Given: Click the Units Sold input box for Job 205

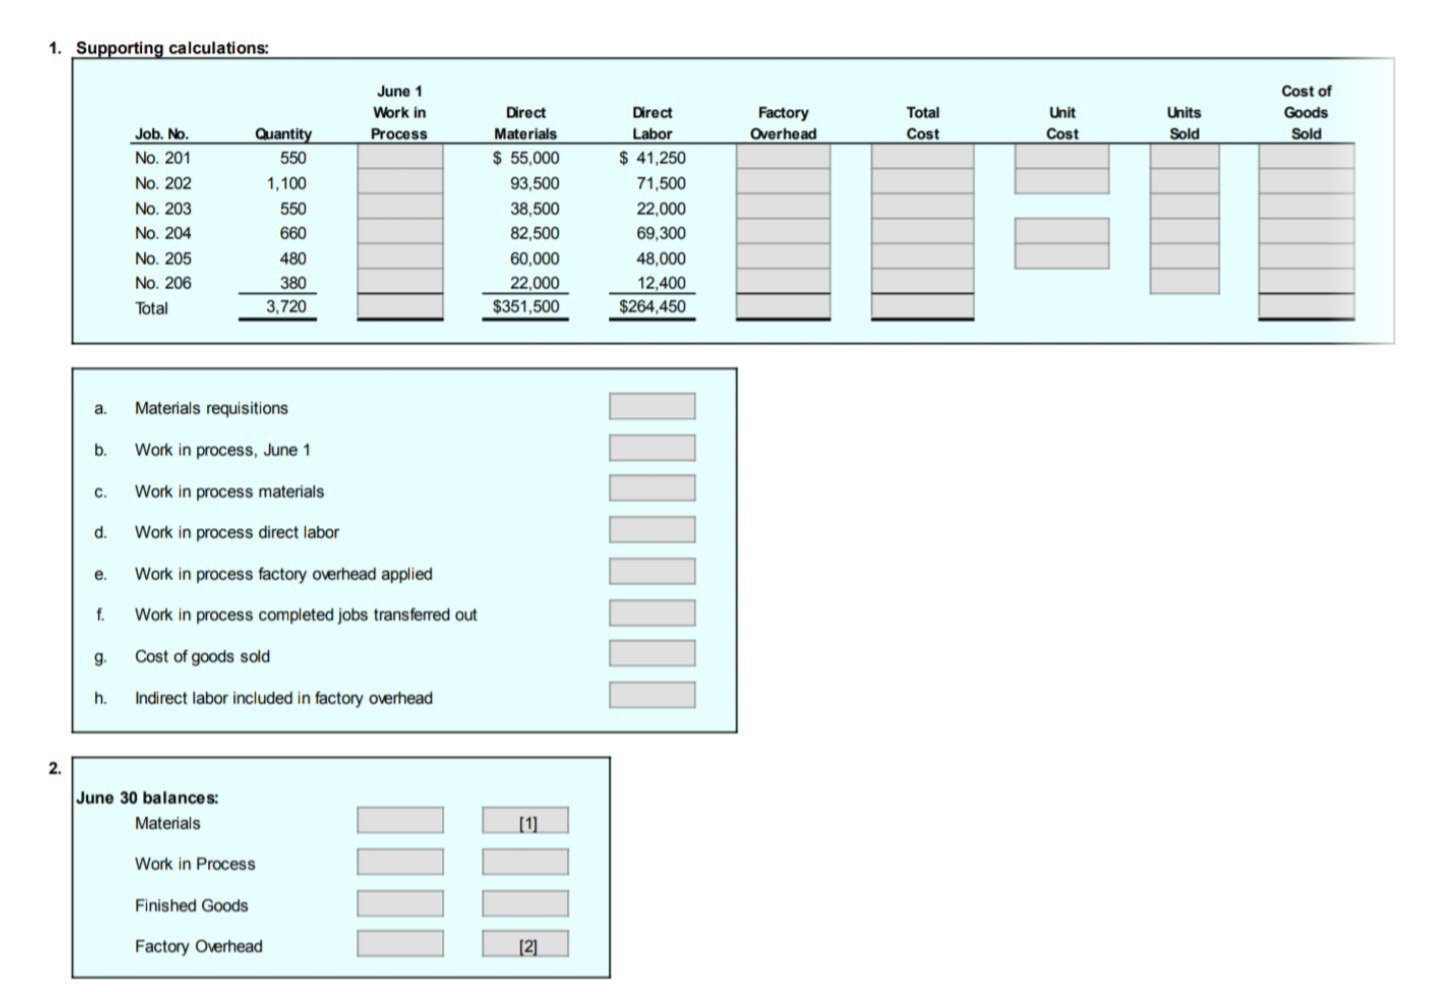Looking at the screenshot, I should click(1184, 258).
